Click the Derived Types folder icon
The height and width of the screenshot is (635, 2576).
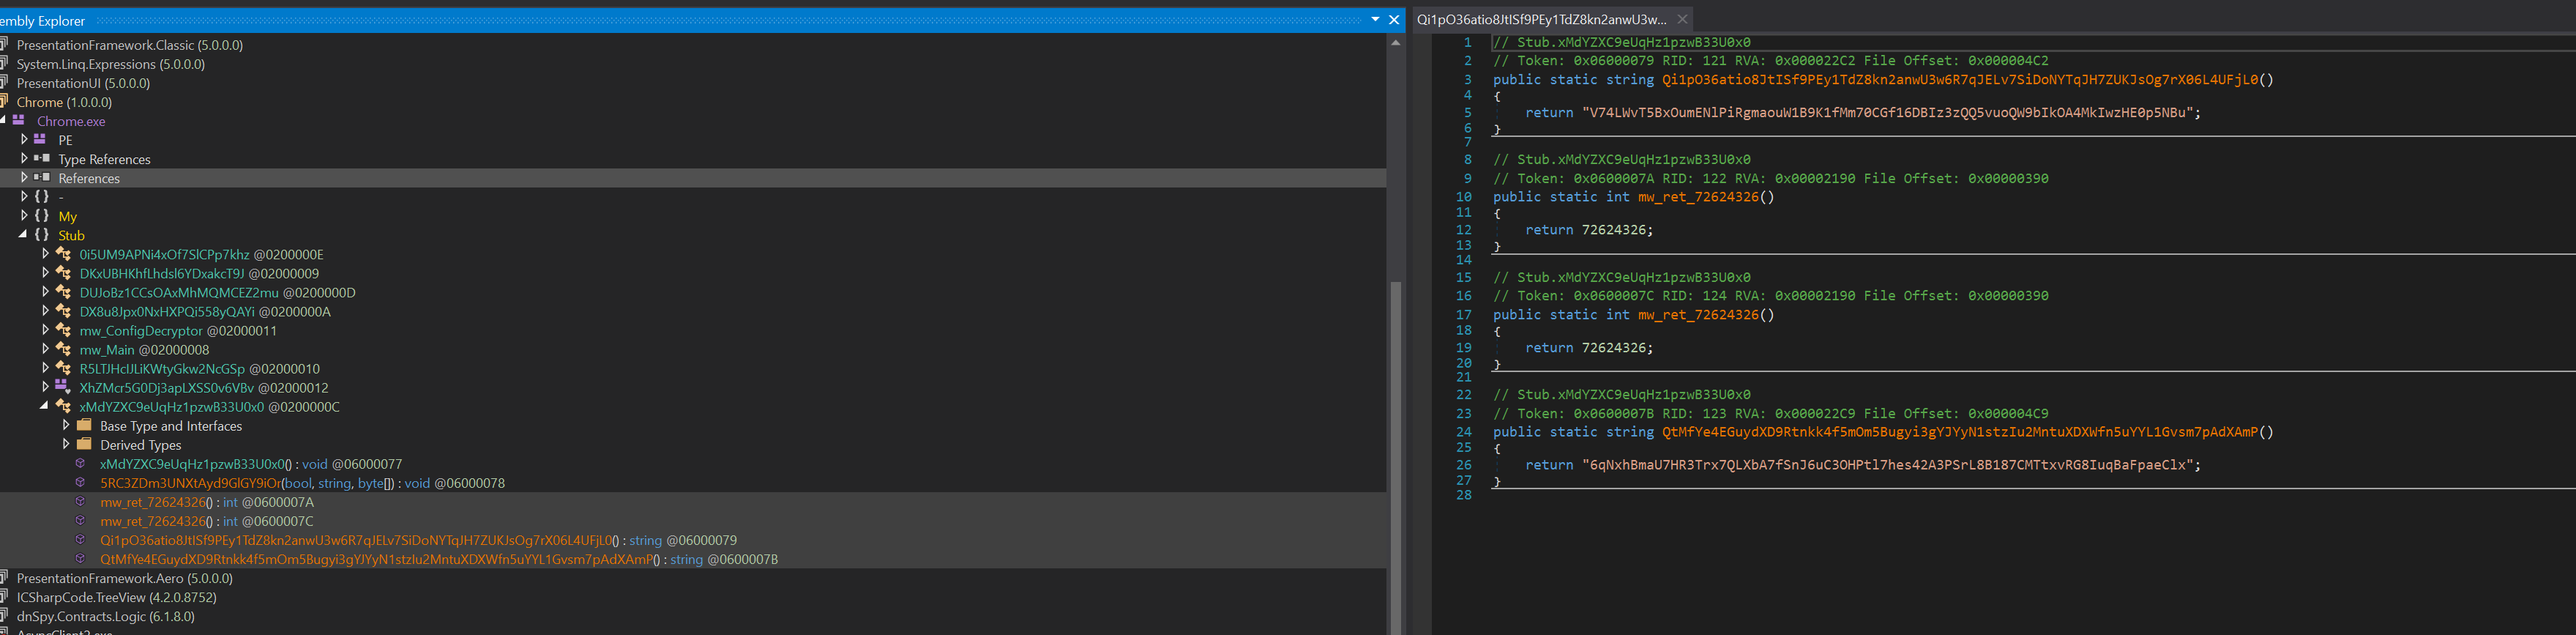pyautogui.click(x=84, y=445)
